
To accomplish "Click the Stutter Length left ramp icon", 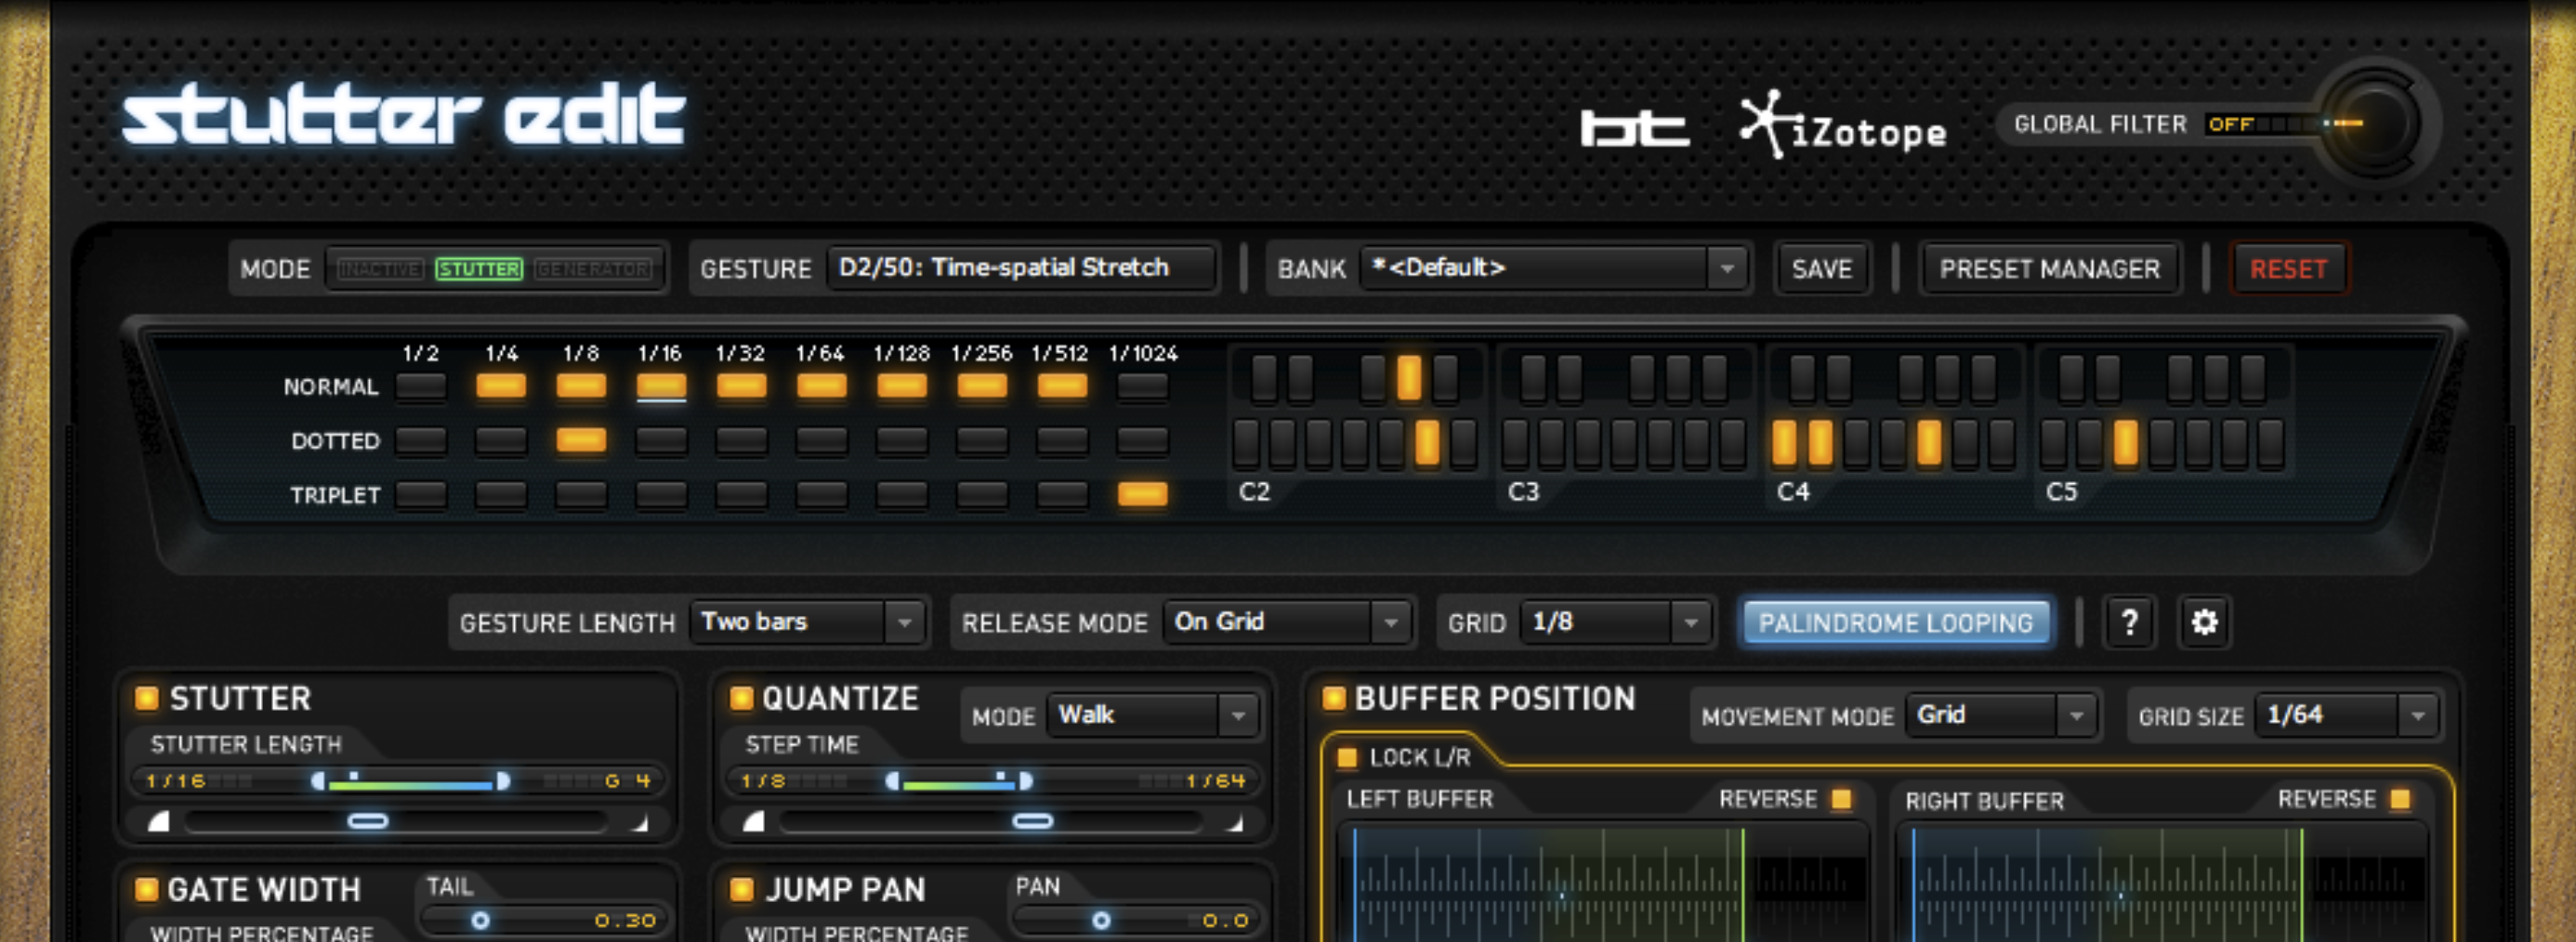I will click(x=159, y=822).
